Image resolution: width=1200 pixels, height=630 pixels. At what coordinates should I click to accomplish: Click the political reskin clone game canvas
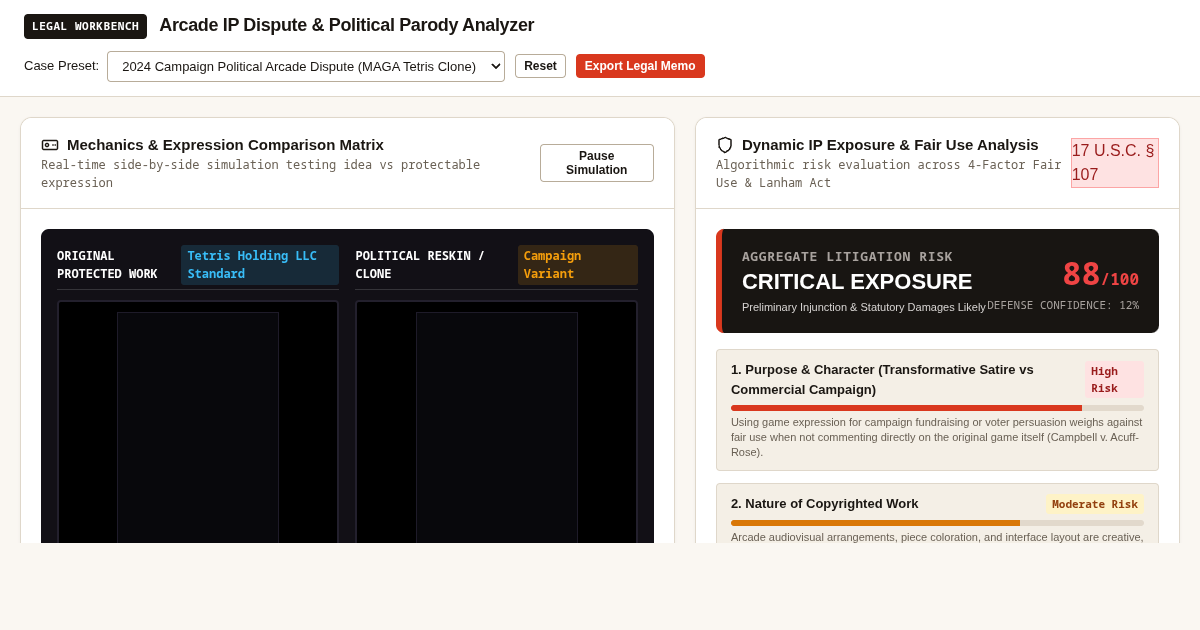[497, 422]
